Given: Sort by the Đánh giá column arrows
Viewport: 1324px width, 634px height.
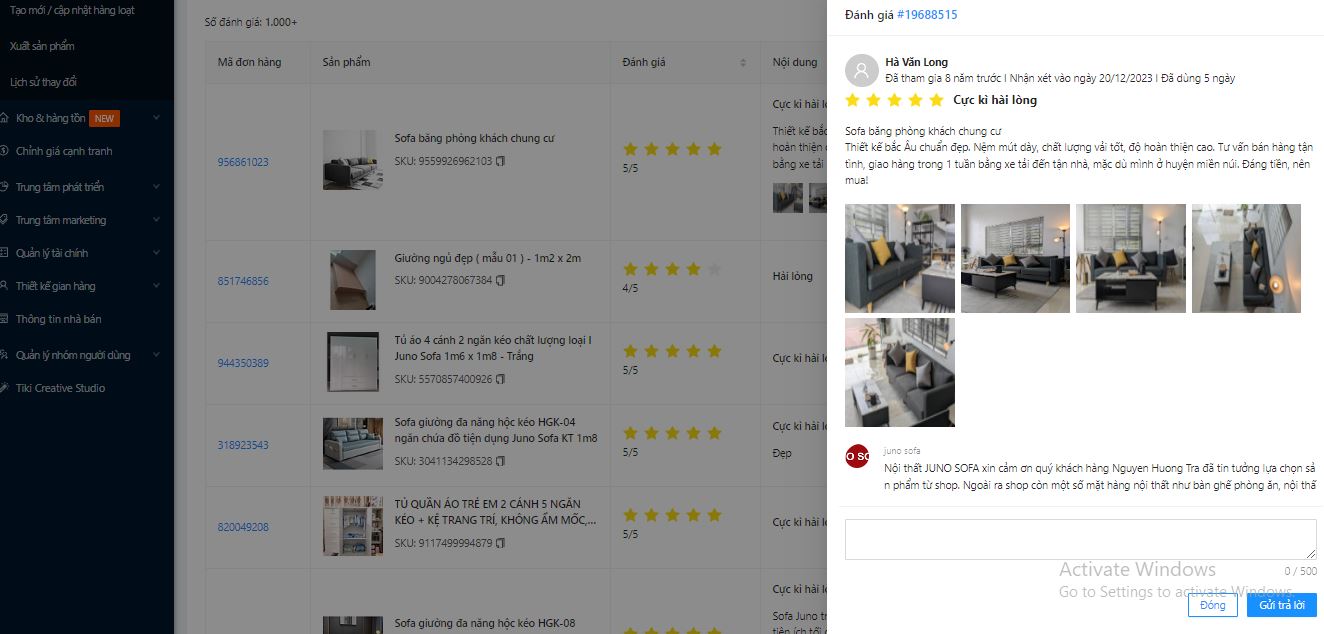Looking at the screenshot, I should [743, 63].
